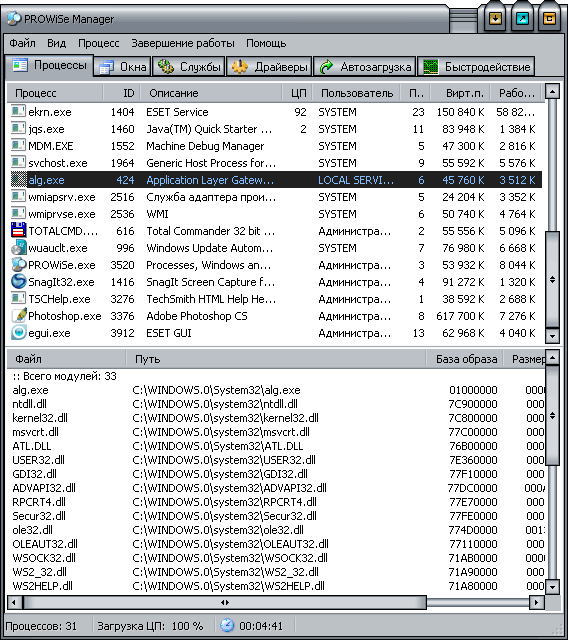Click the ekrn.exe process icon
The height and width of the screenshot is (640, 568).
tap(18, 111)
